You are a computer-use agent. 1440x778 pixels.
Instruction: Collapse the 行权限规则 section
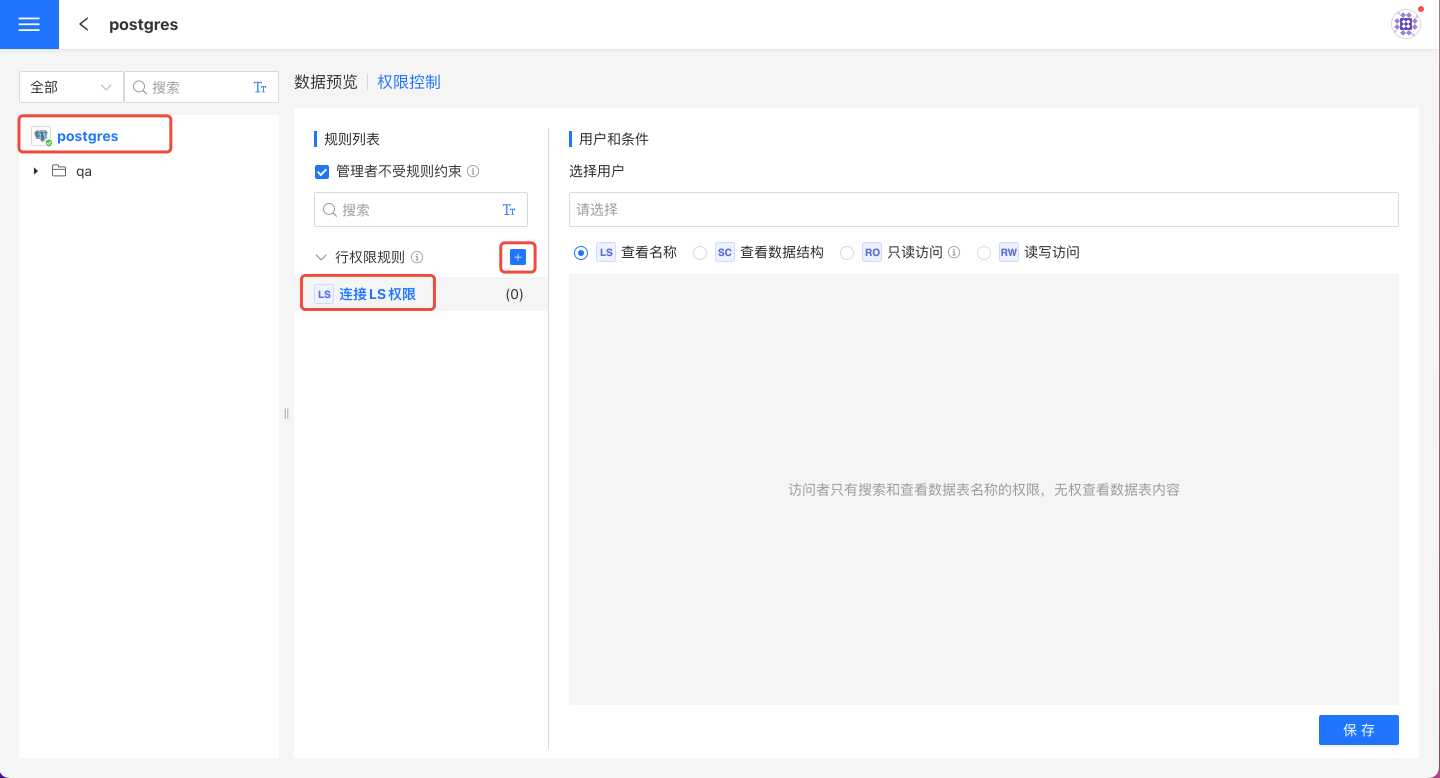coord(321,258)
